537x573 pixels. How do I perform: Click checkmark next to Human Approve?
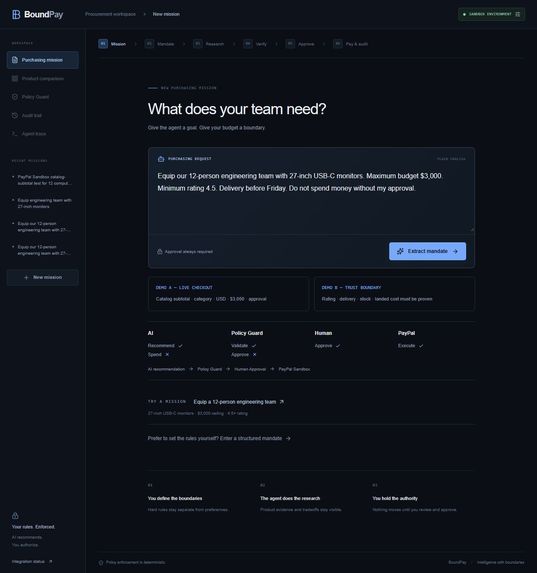click(338, 346)
